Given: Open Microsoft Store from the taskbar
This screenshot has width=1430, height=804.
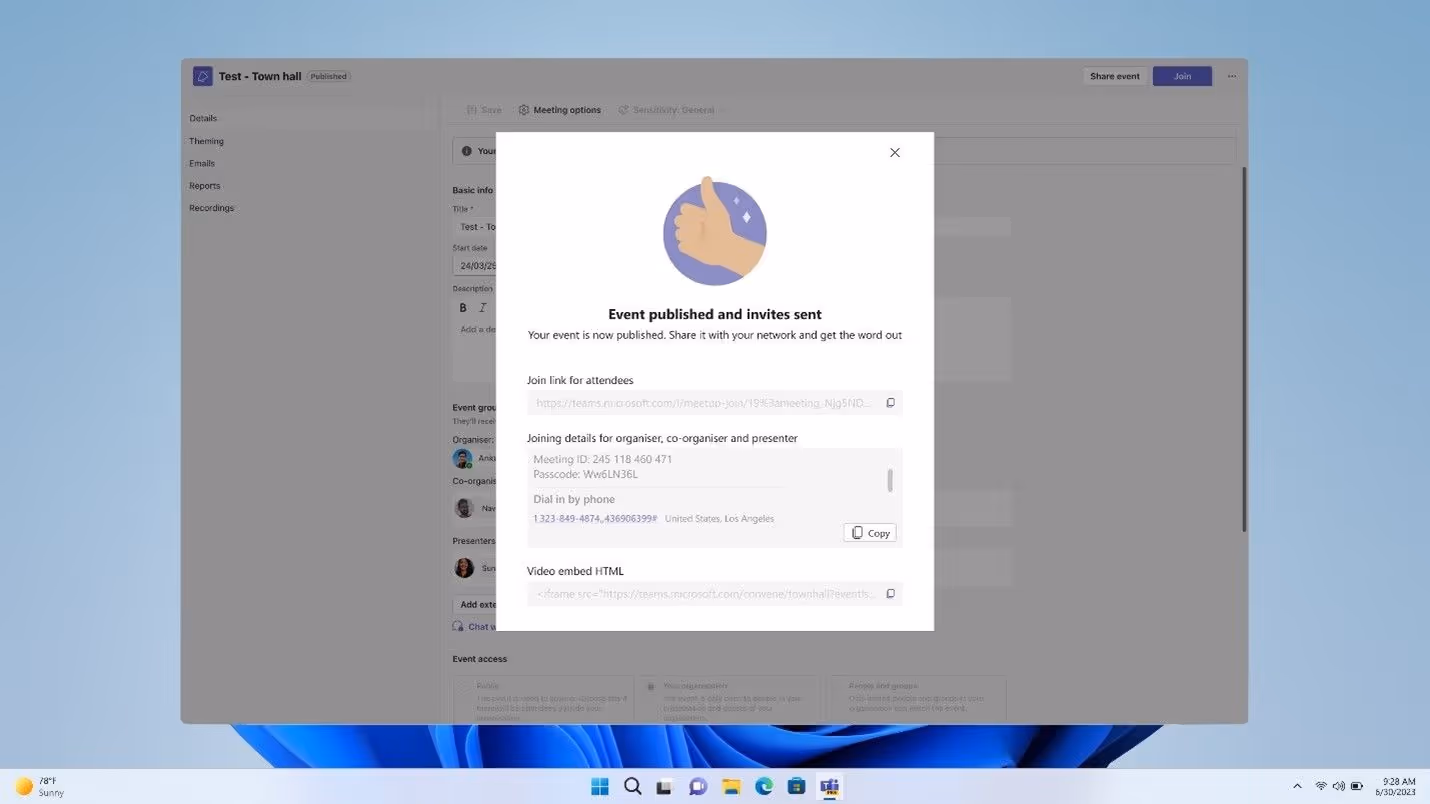Looking at the screenshot, I should (x=796, y=786).
